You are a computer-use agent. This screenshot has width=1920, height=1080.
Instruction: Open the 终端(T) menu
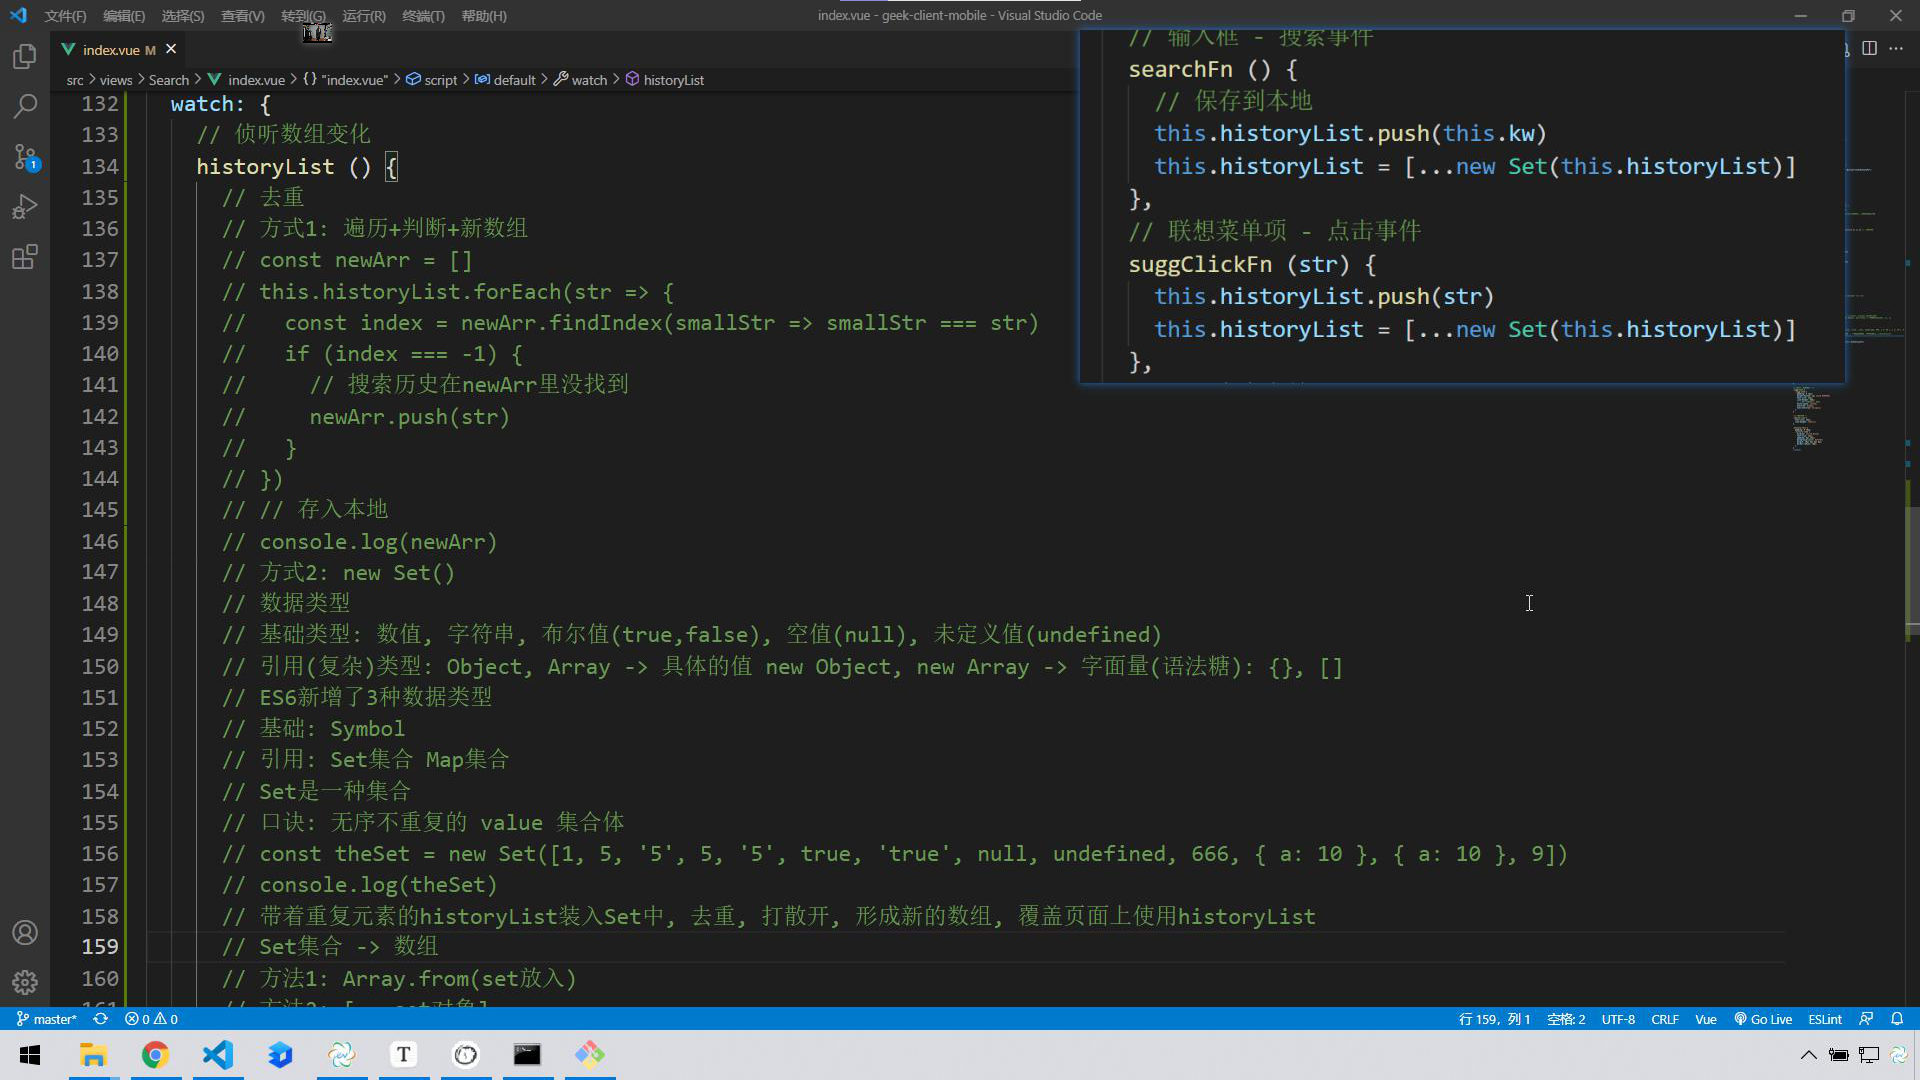coord(423,16)
